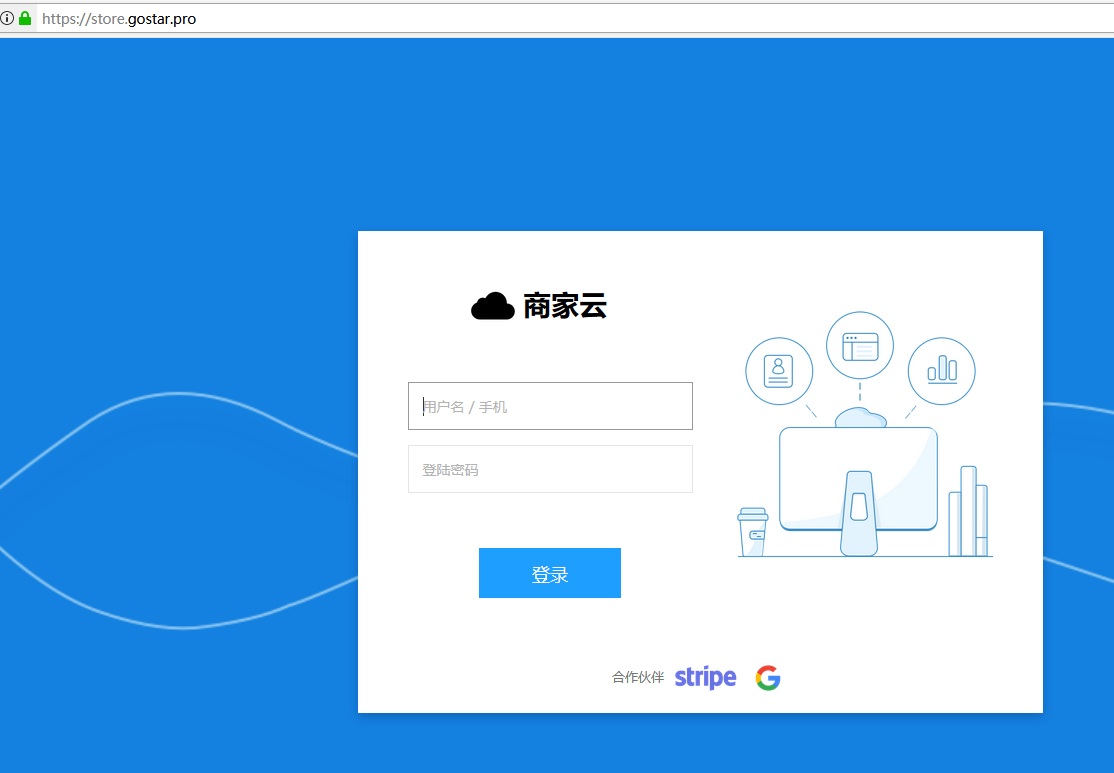Image resolution: width=1114 pixels, height=773 pixels.
Task: Click the URL store.gostar.pro in address bar
Action: 119,18
